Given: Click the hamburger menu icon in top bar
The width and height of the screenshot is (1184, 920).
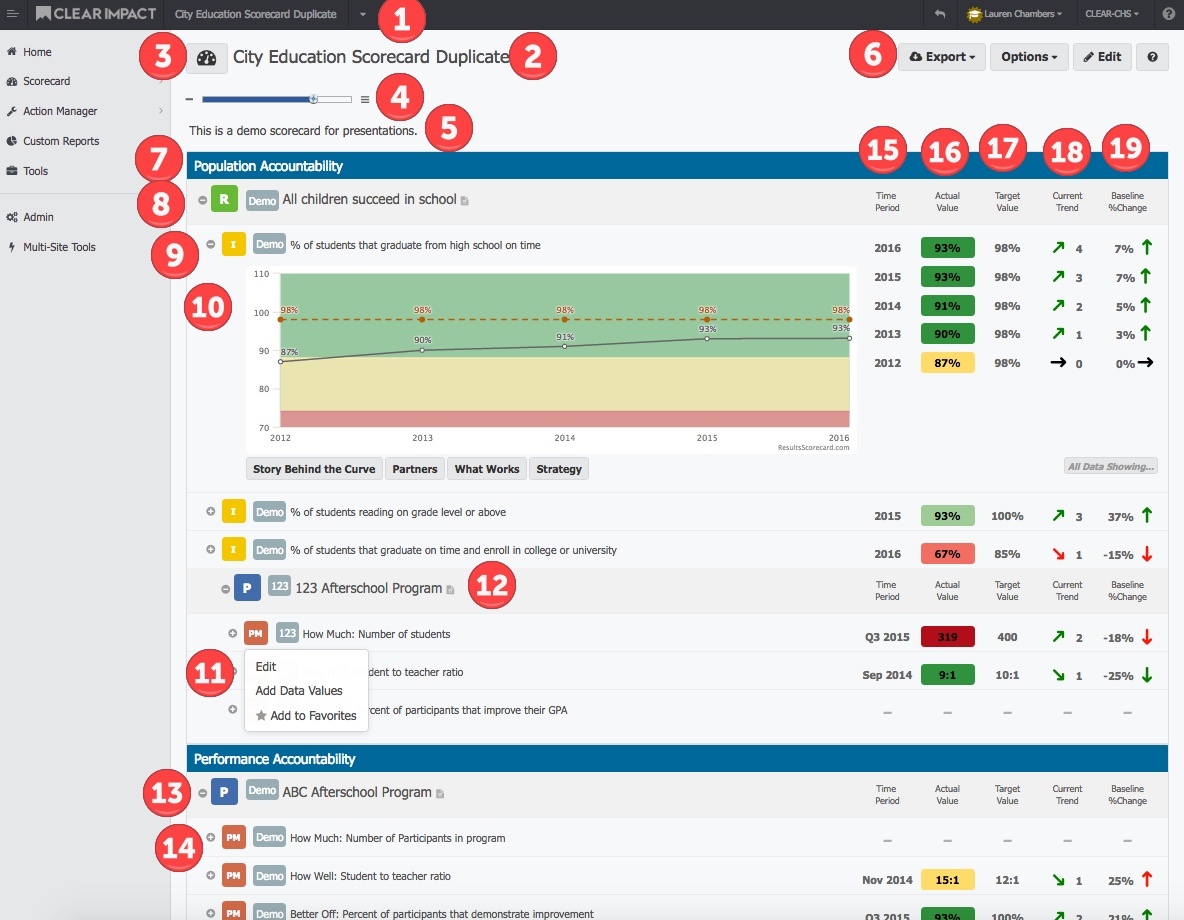Looking at the screenshot, I should (13, 14).
